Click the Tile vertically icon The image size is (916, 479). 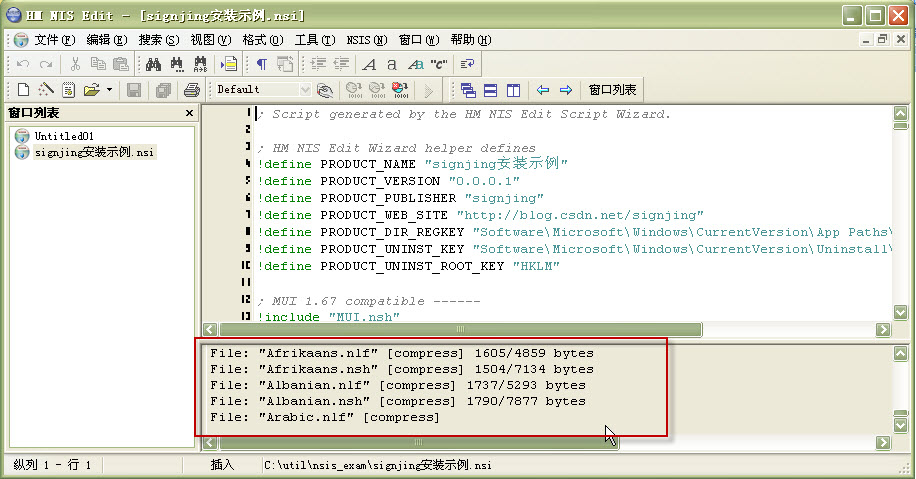513,90
